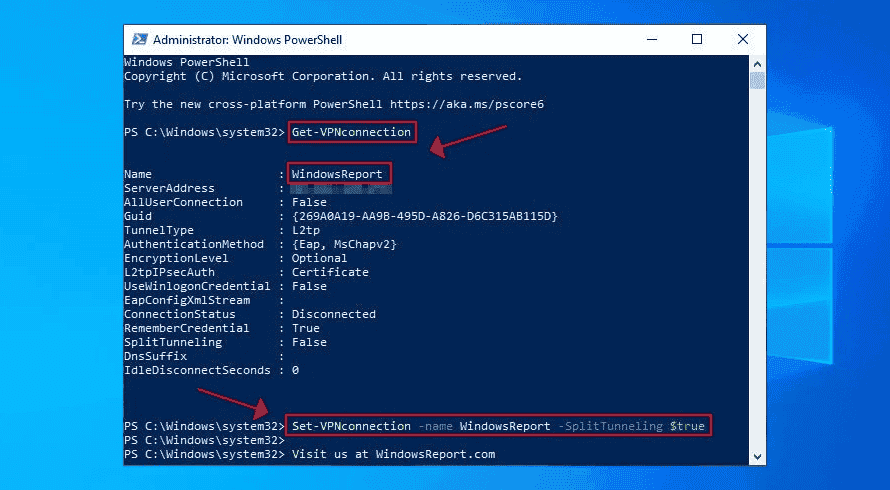Maximize the PowerShell window
Image resolution: width=890 pixels, height=490 pixels.
[697, 39]
